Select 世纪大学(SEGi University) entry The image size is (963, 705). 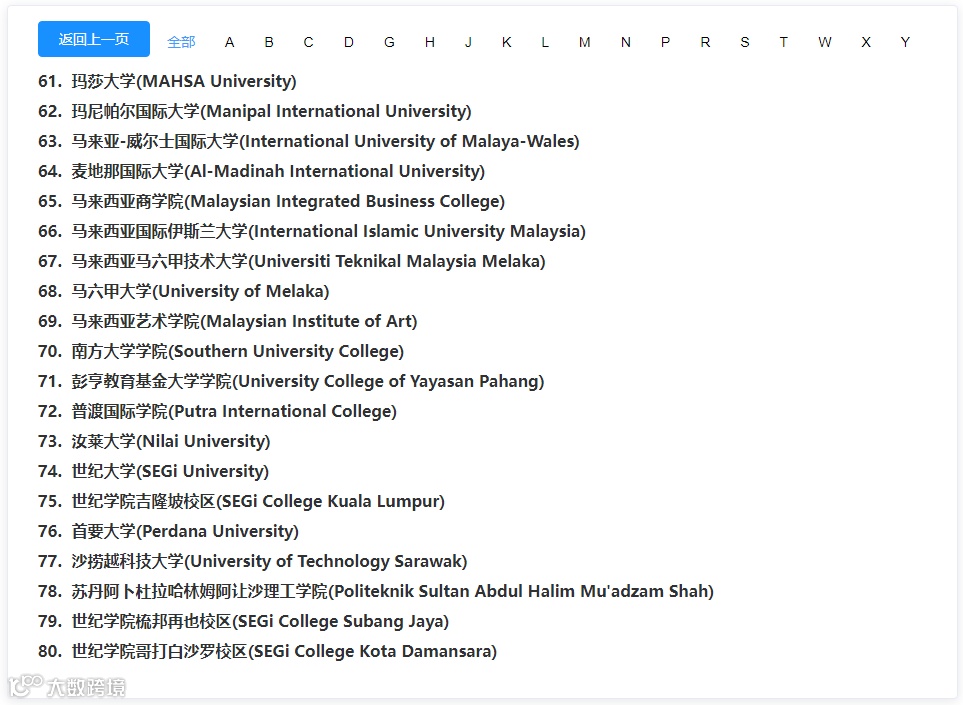pyautogui.click(x=154, y=472)
